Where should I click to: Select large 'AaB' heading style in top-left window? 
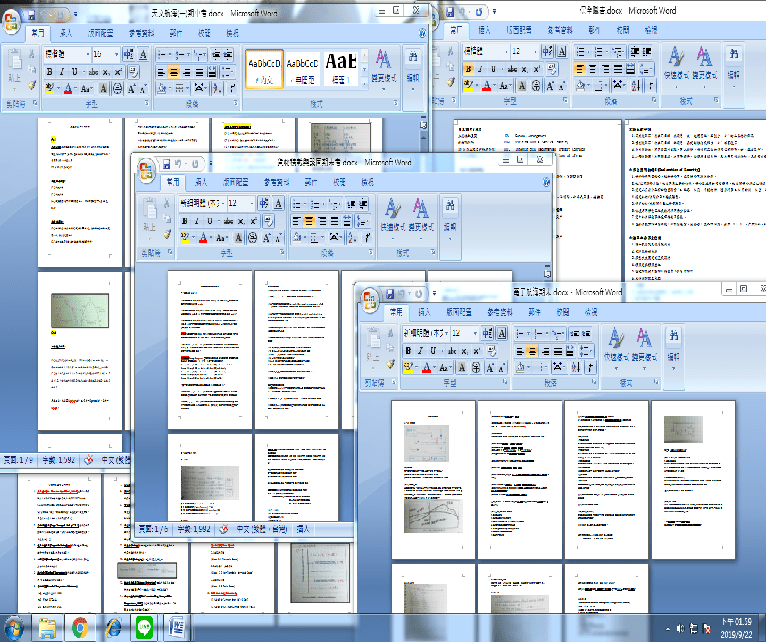click(340, 69)
